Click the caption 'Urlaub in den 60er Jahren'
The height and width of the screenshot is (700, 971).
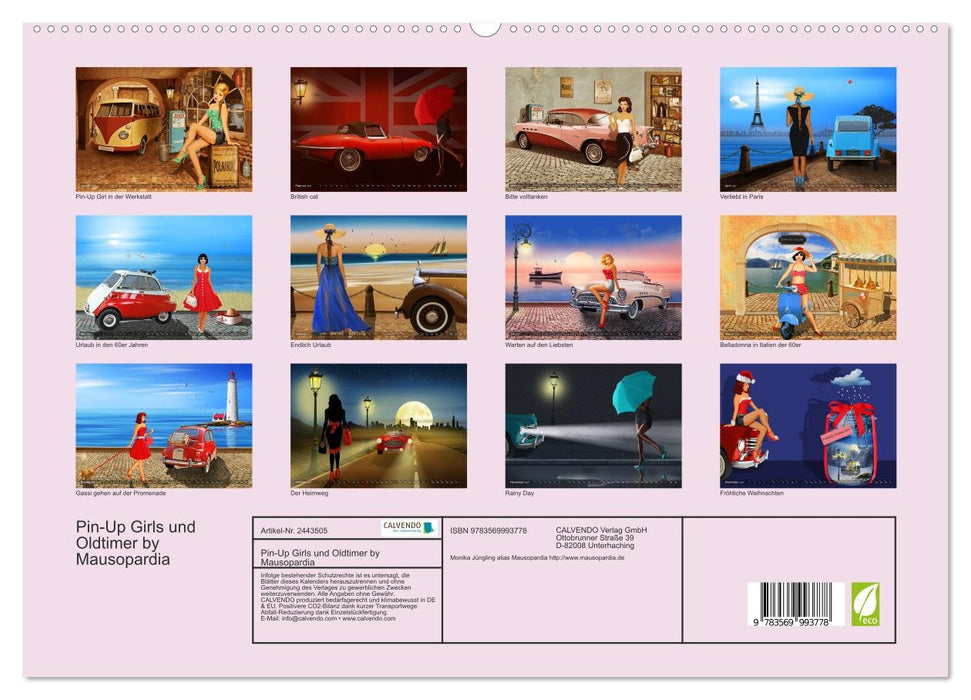pos(111,344)
